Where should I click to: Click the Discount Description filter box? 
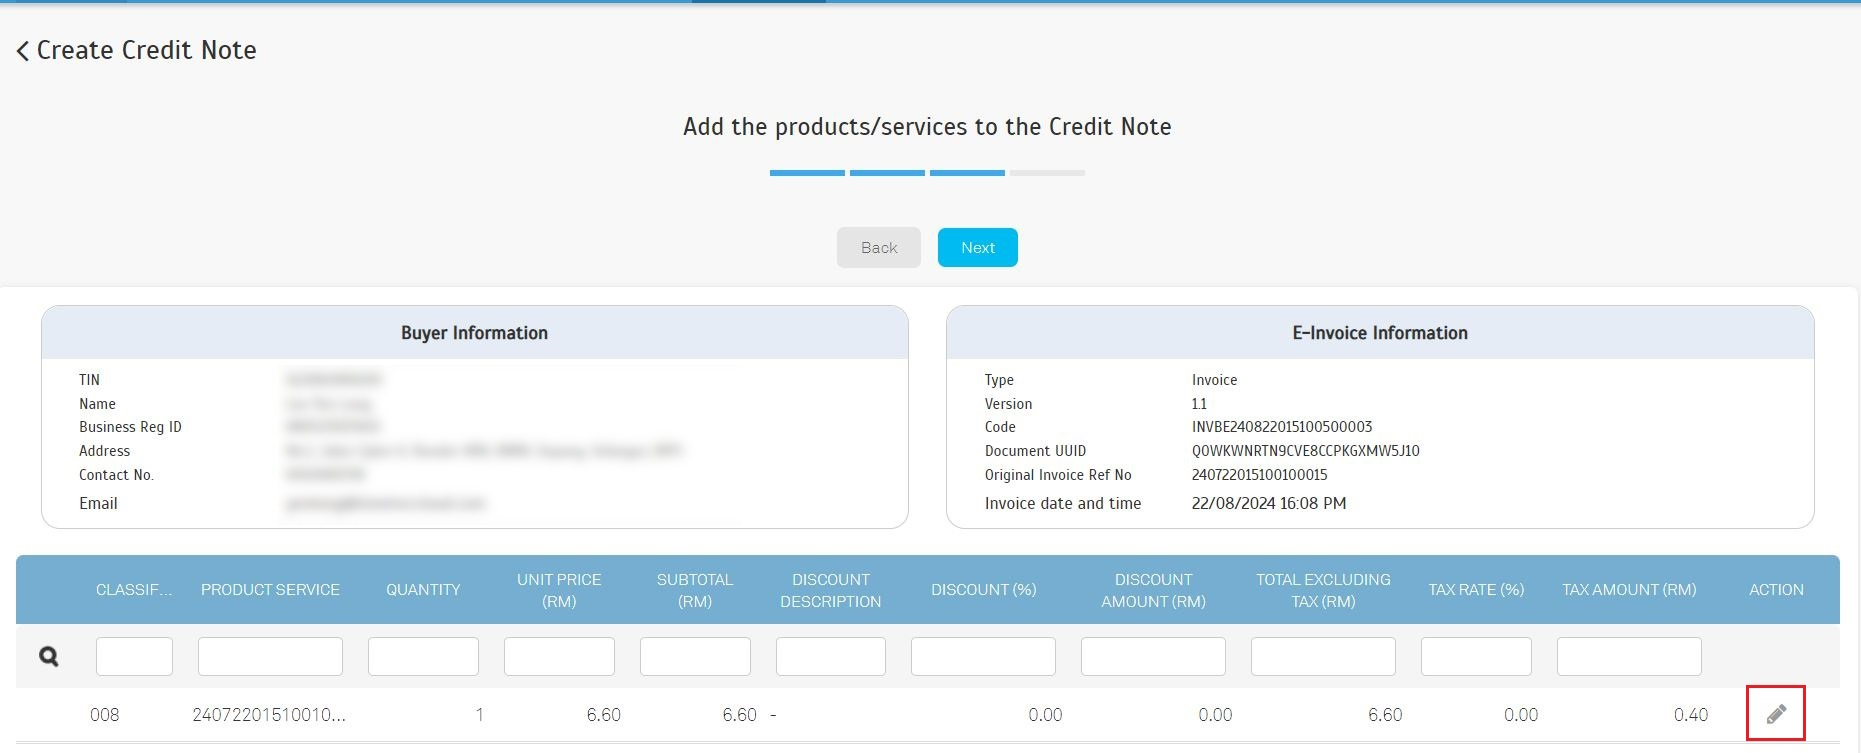tap(830, 657)
